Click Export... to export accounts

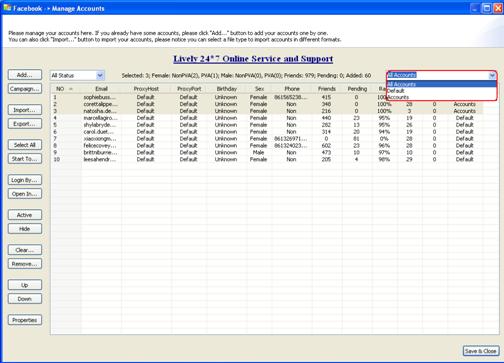(x=25, y=124)
